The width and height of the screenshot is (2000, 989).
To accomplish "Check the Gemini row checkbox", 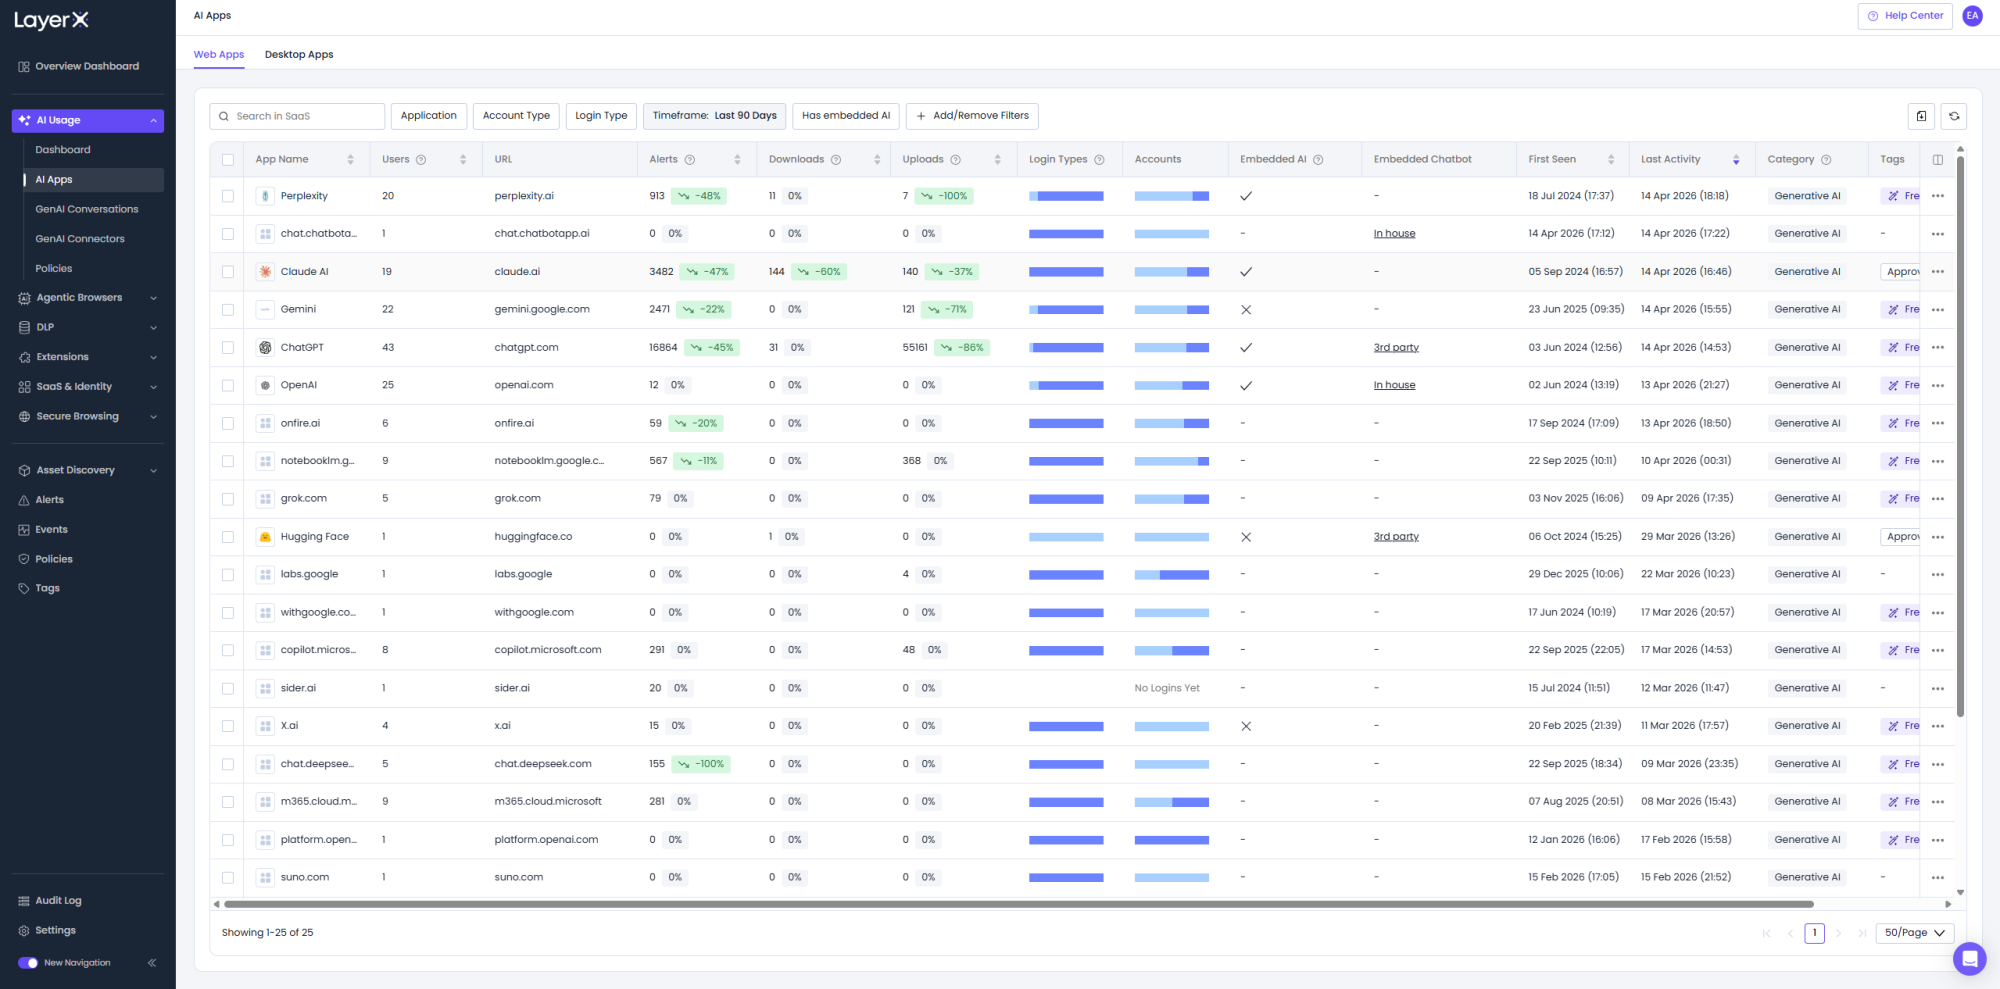I will (x=228, y=310).
